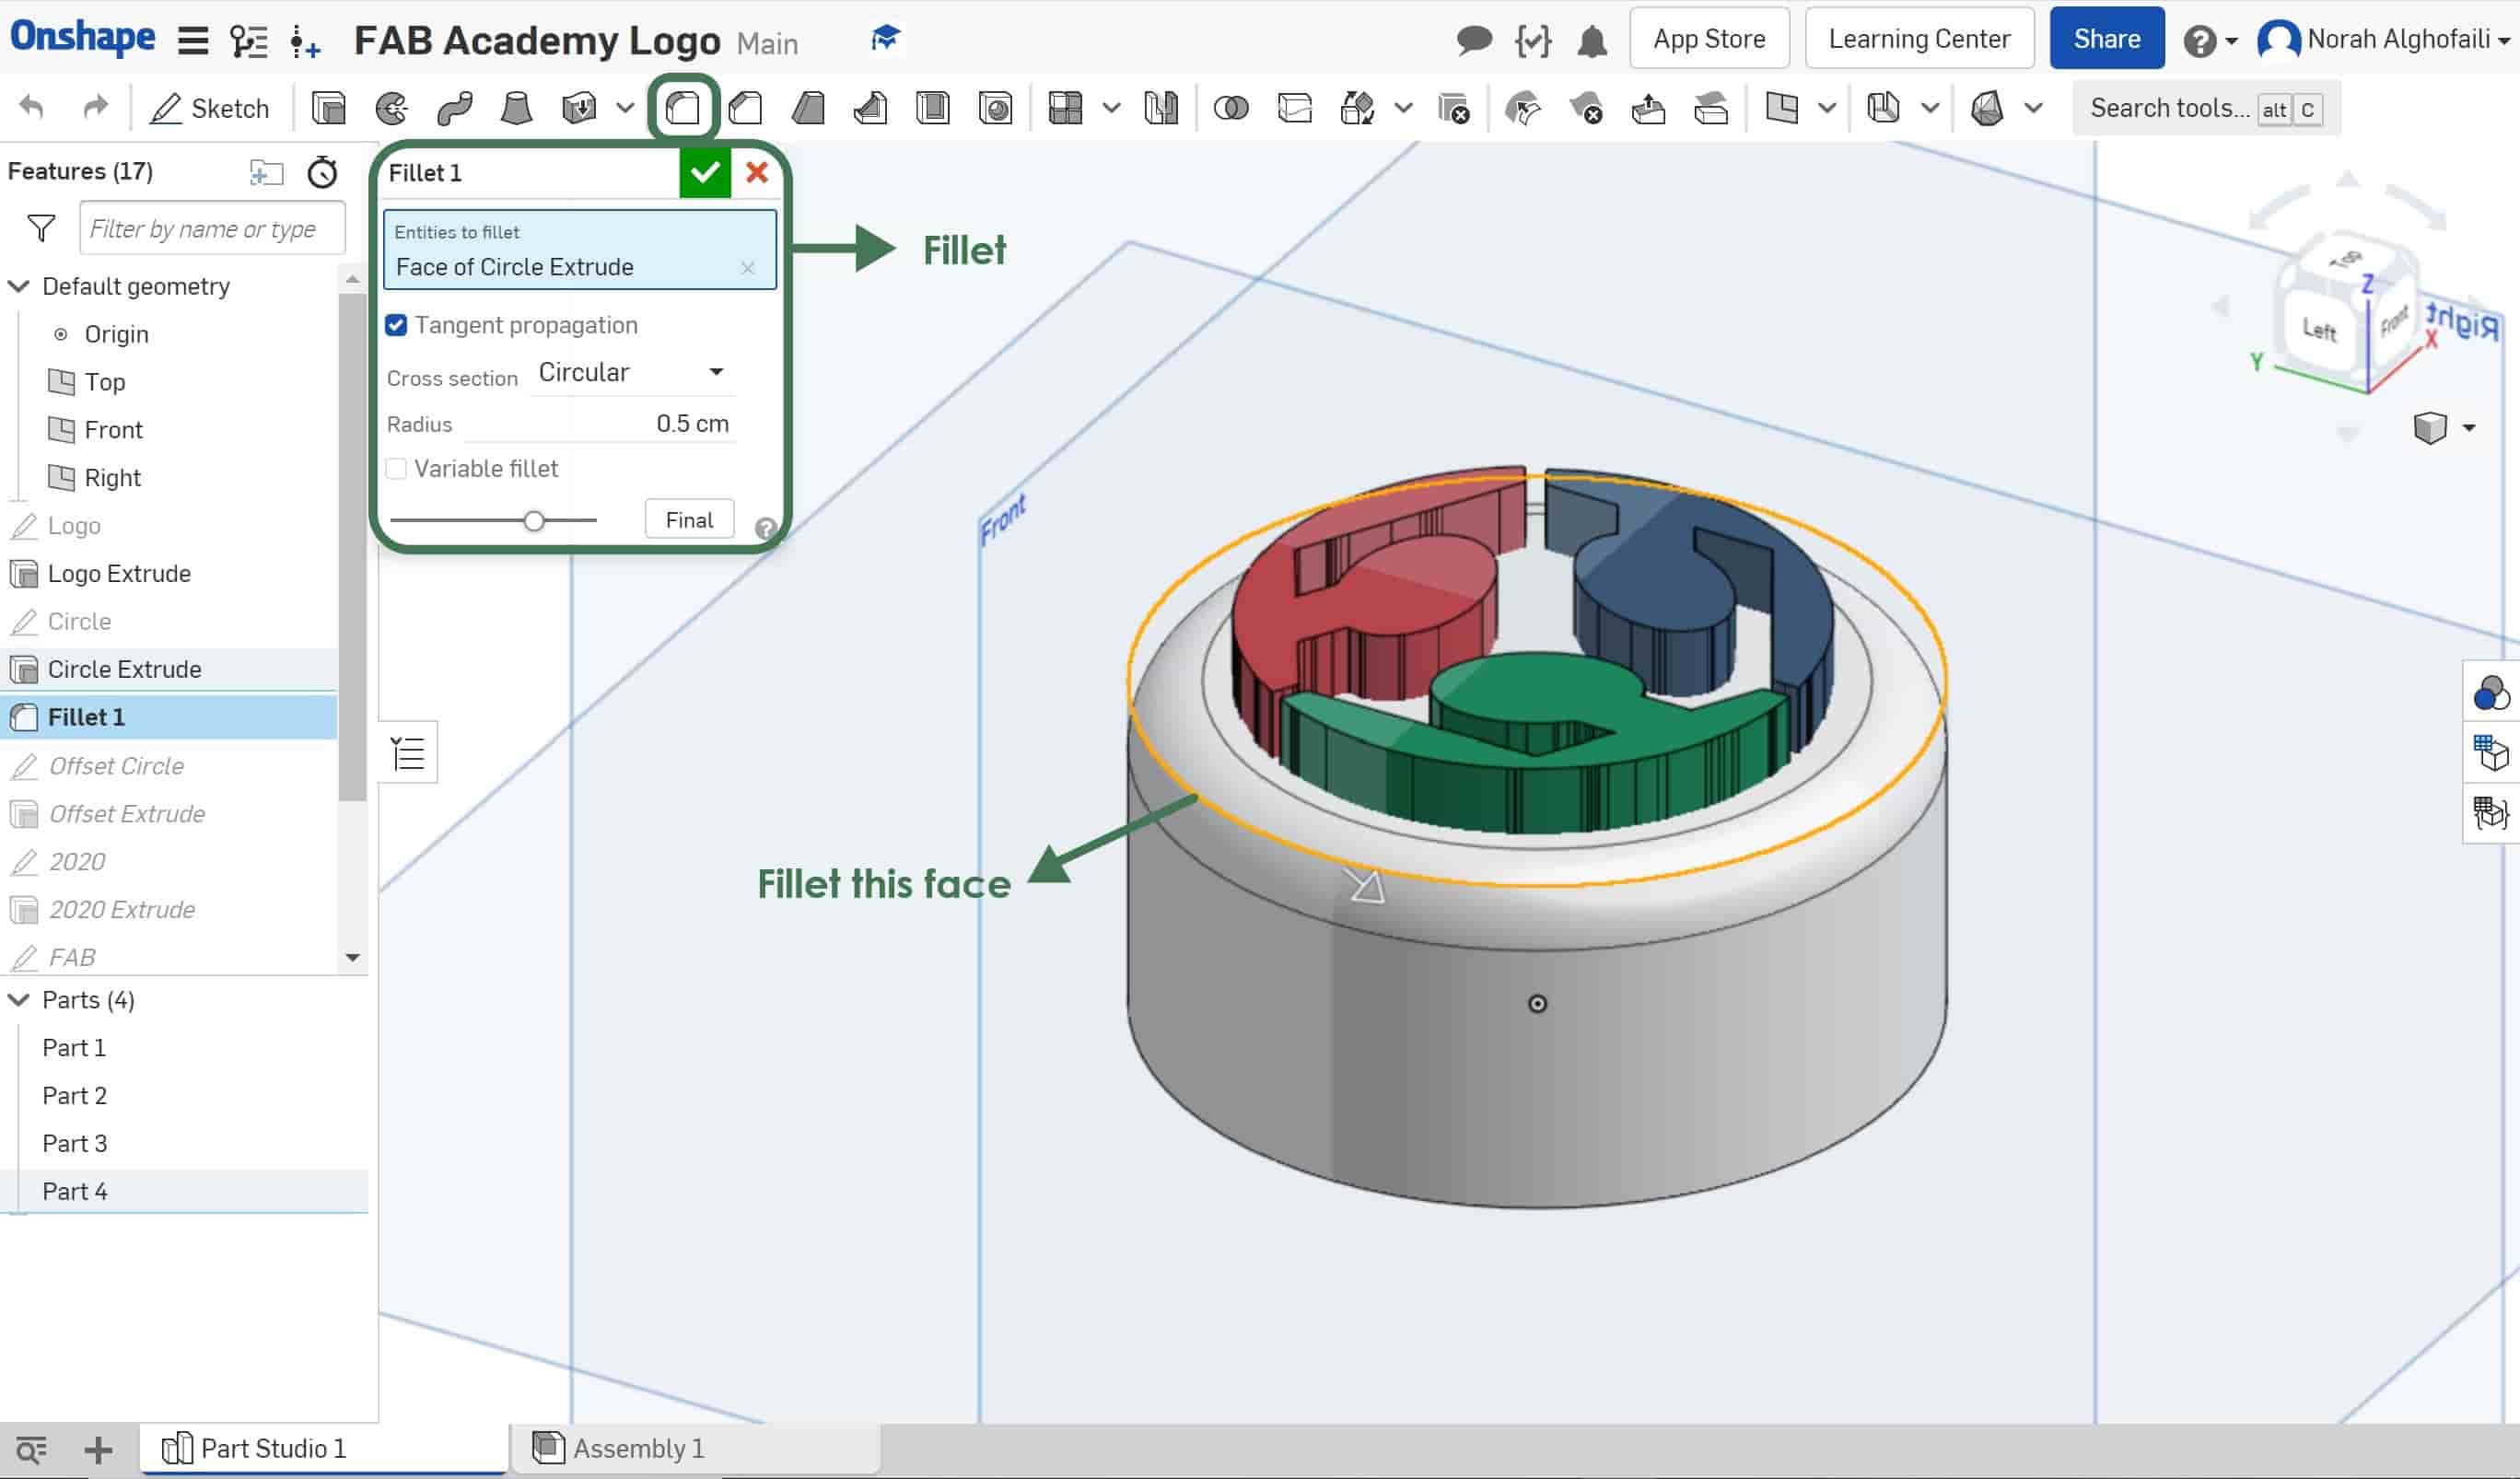This screenshot has width=2520, height=1479.
Task: Click the Share button
Action: pyautogui.click(x=2107, y=39)
